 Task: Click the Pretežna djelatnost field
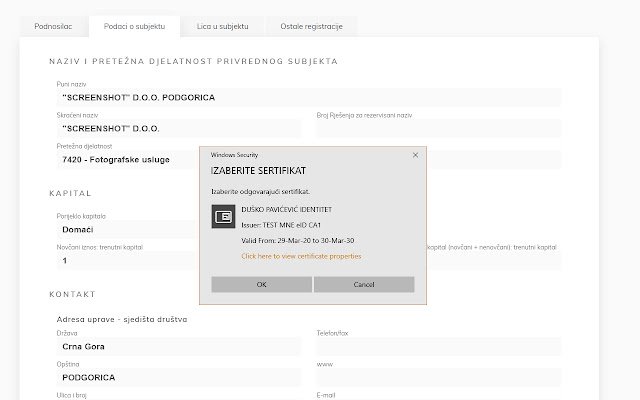click(127, 160)
